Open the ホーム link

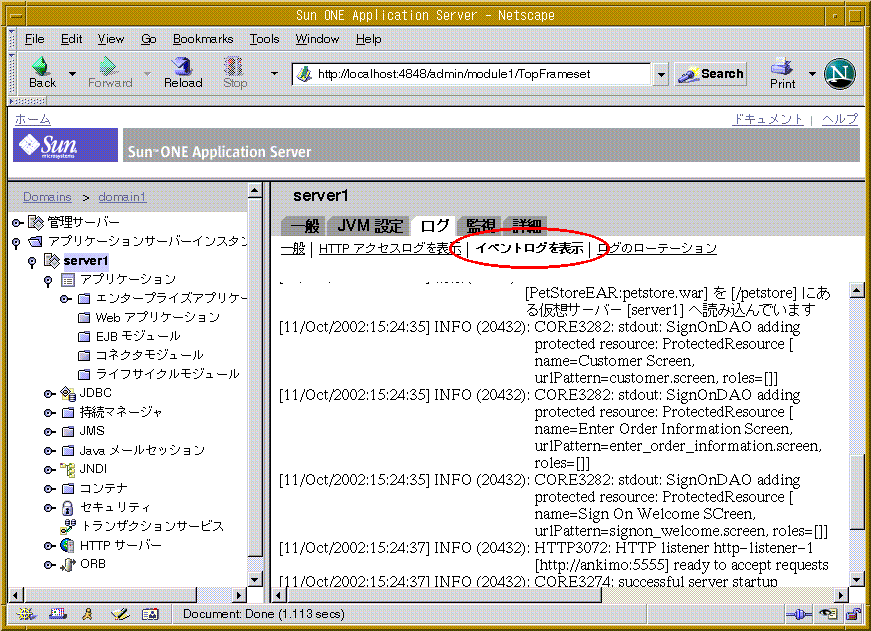[33, 119]
